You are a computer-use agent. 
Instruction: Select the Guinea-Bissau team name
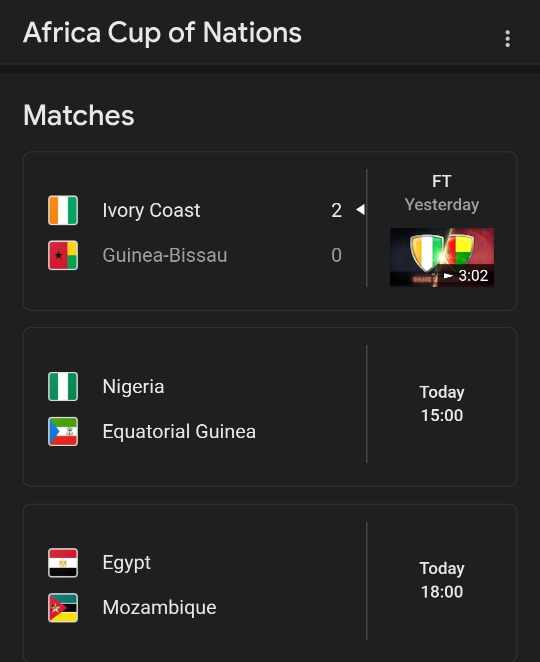[165, 255]
